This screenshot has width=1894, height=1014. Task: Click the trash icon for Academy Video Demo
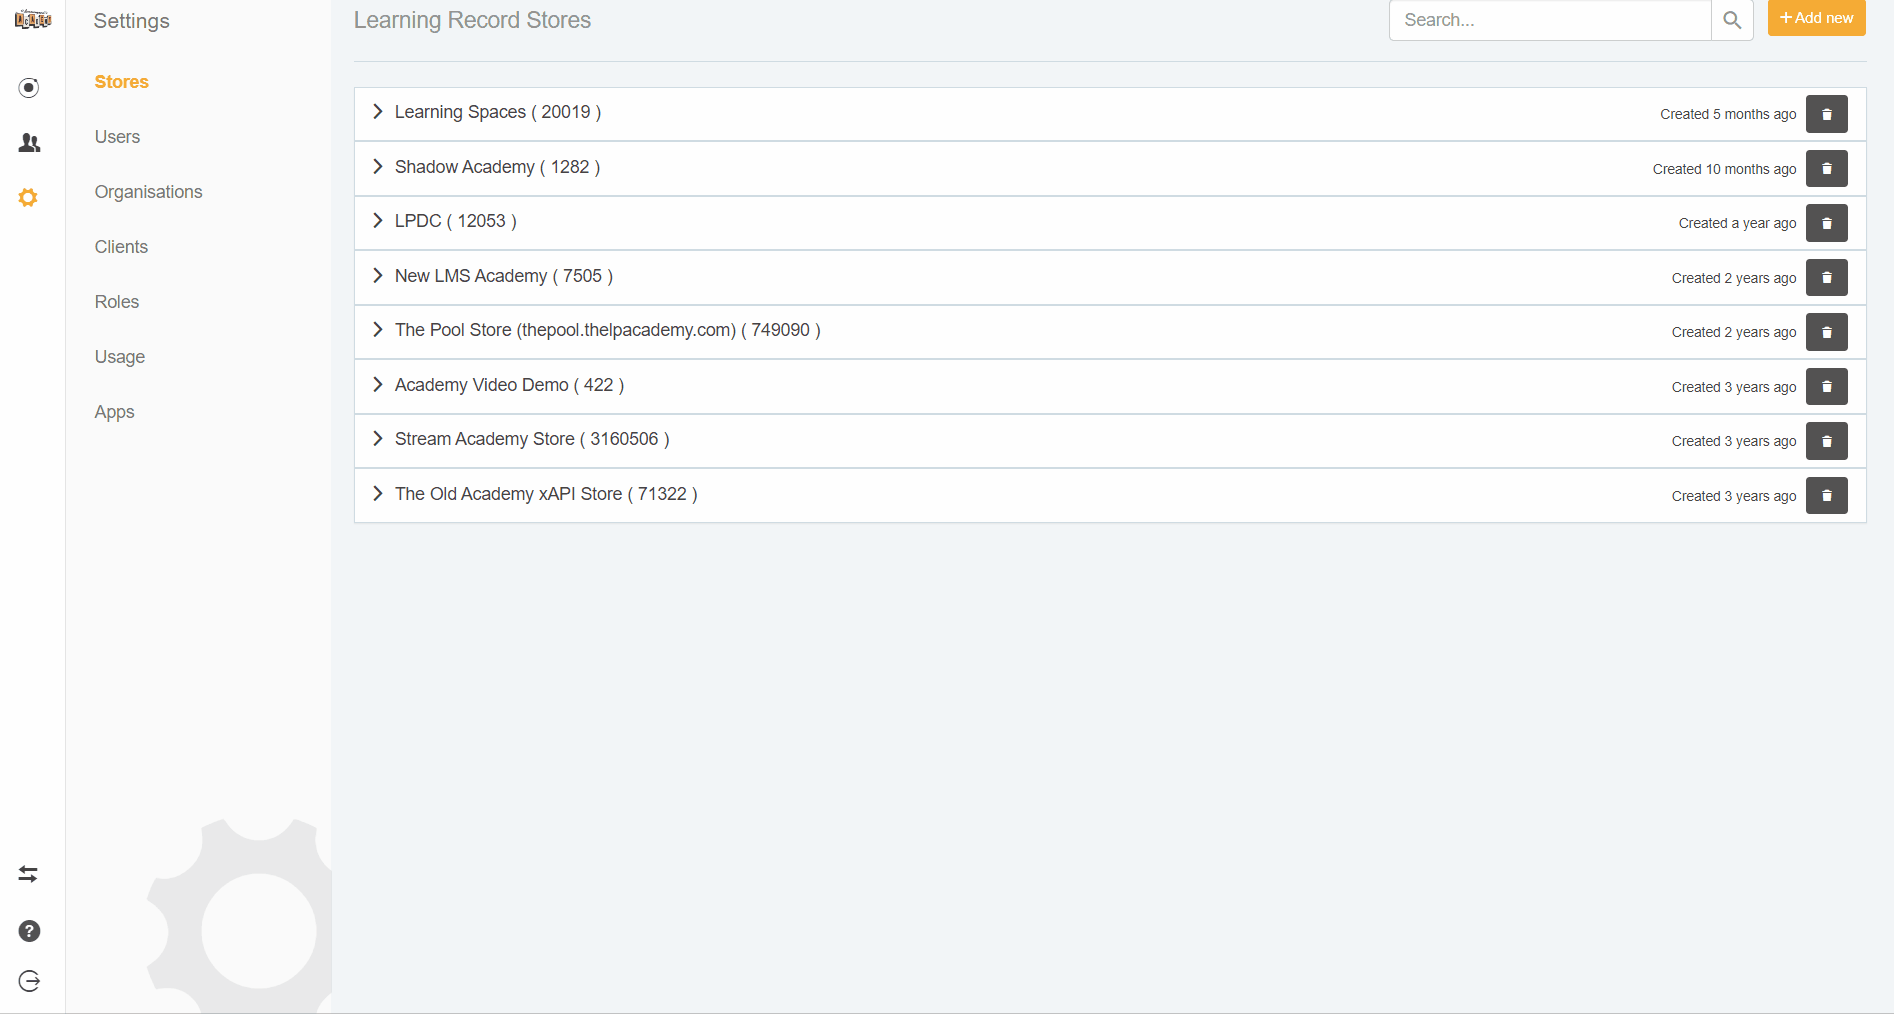pos(1827,386)
